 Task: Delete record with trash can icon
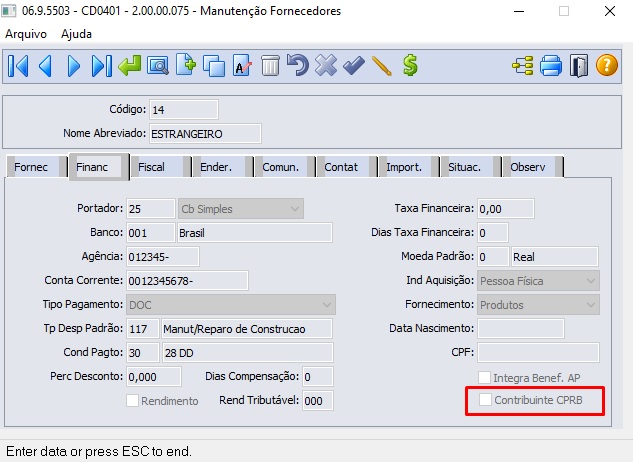coord(270,66)
